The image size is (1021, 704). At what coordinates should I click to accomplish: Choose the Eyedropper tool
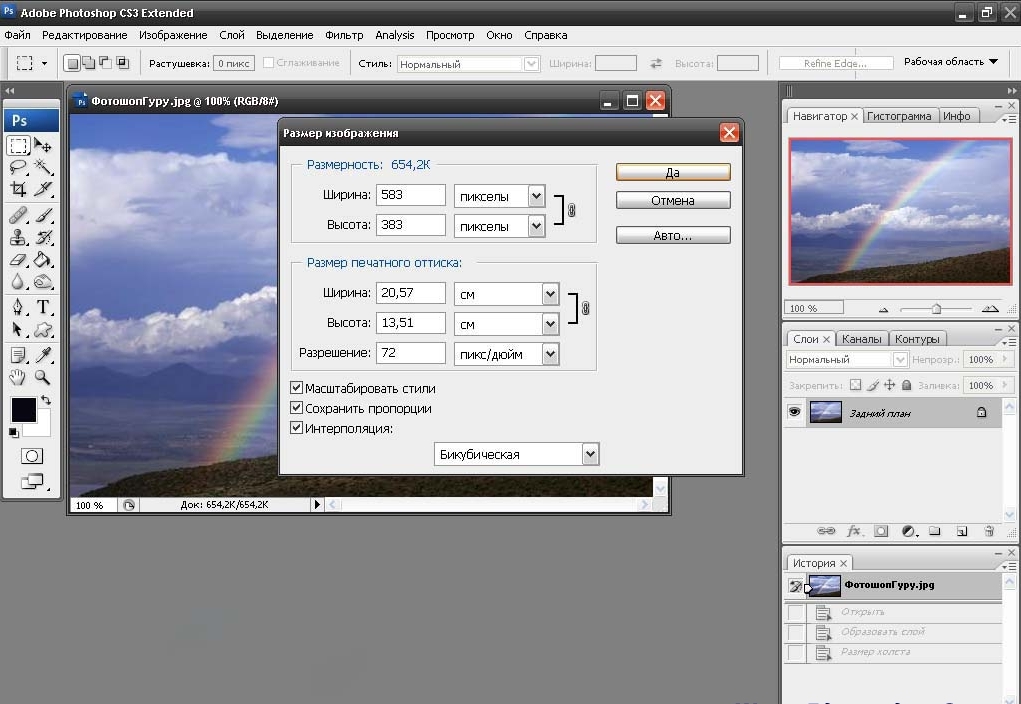click(43, 355)
